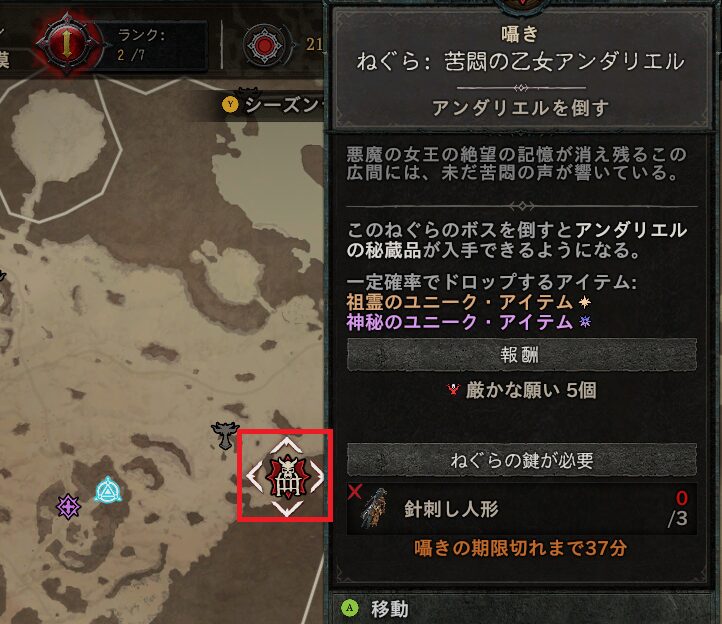
Task: Select Andariel lair skull icon on map
Action: (x=288, y=477)
